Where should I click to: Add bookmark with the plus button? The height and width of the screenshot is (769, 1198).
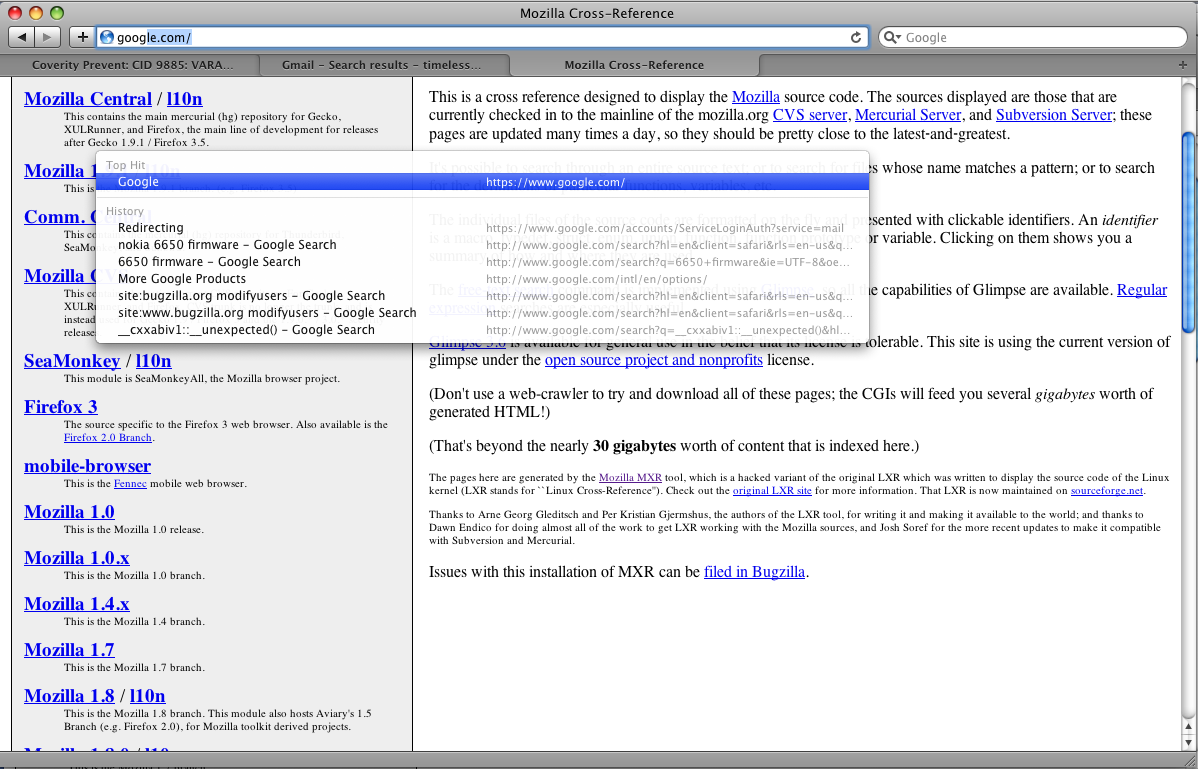point(82,37)
